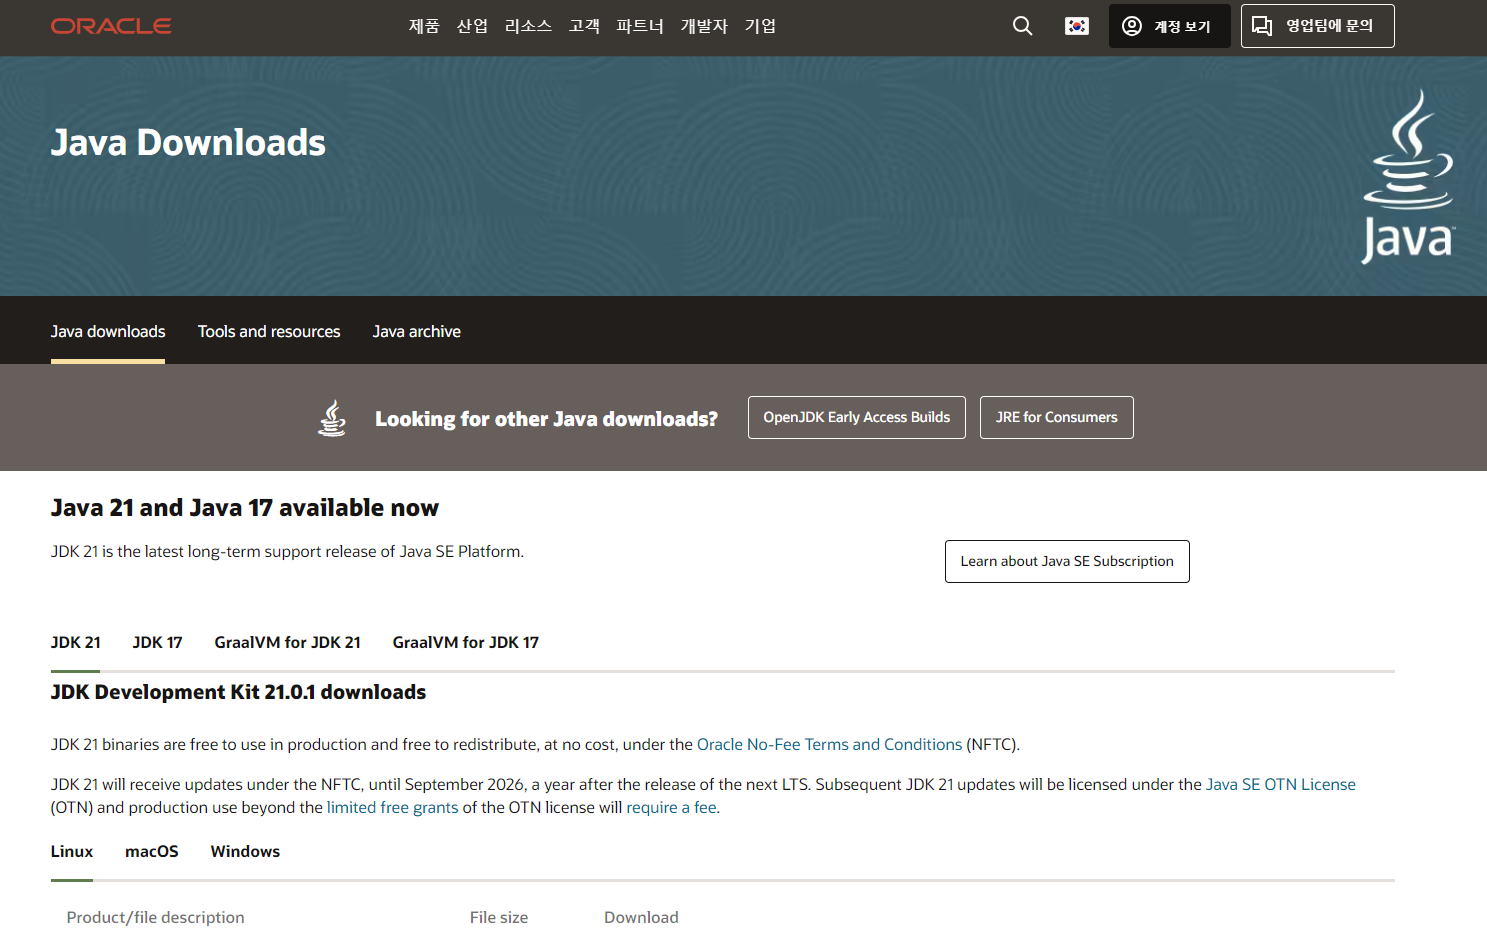Screen dimensions: 1487x937
Task: Open the 제품 menu
Action: tap(424, 26)
